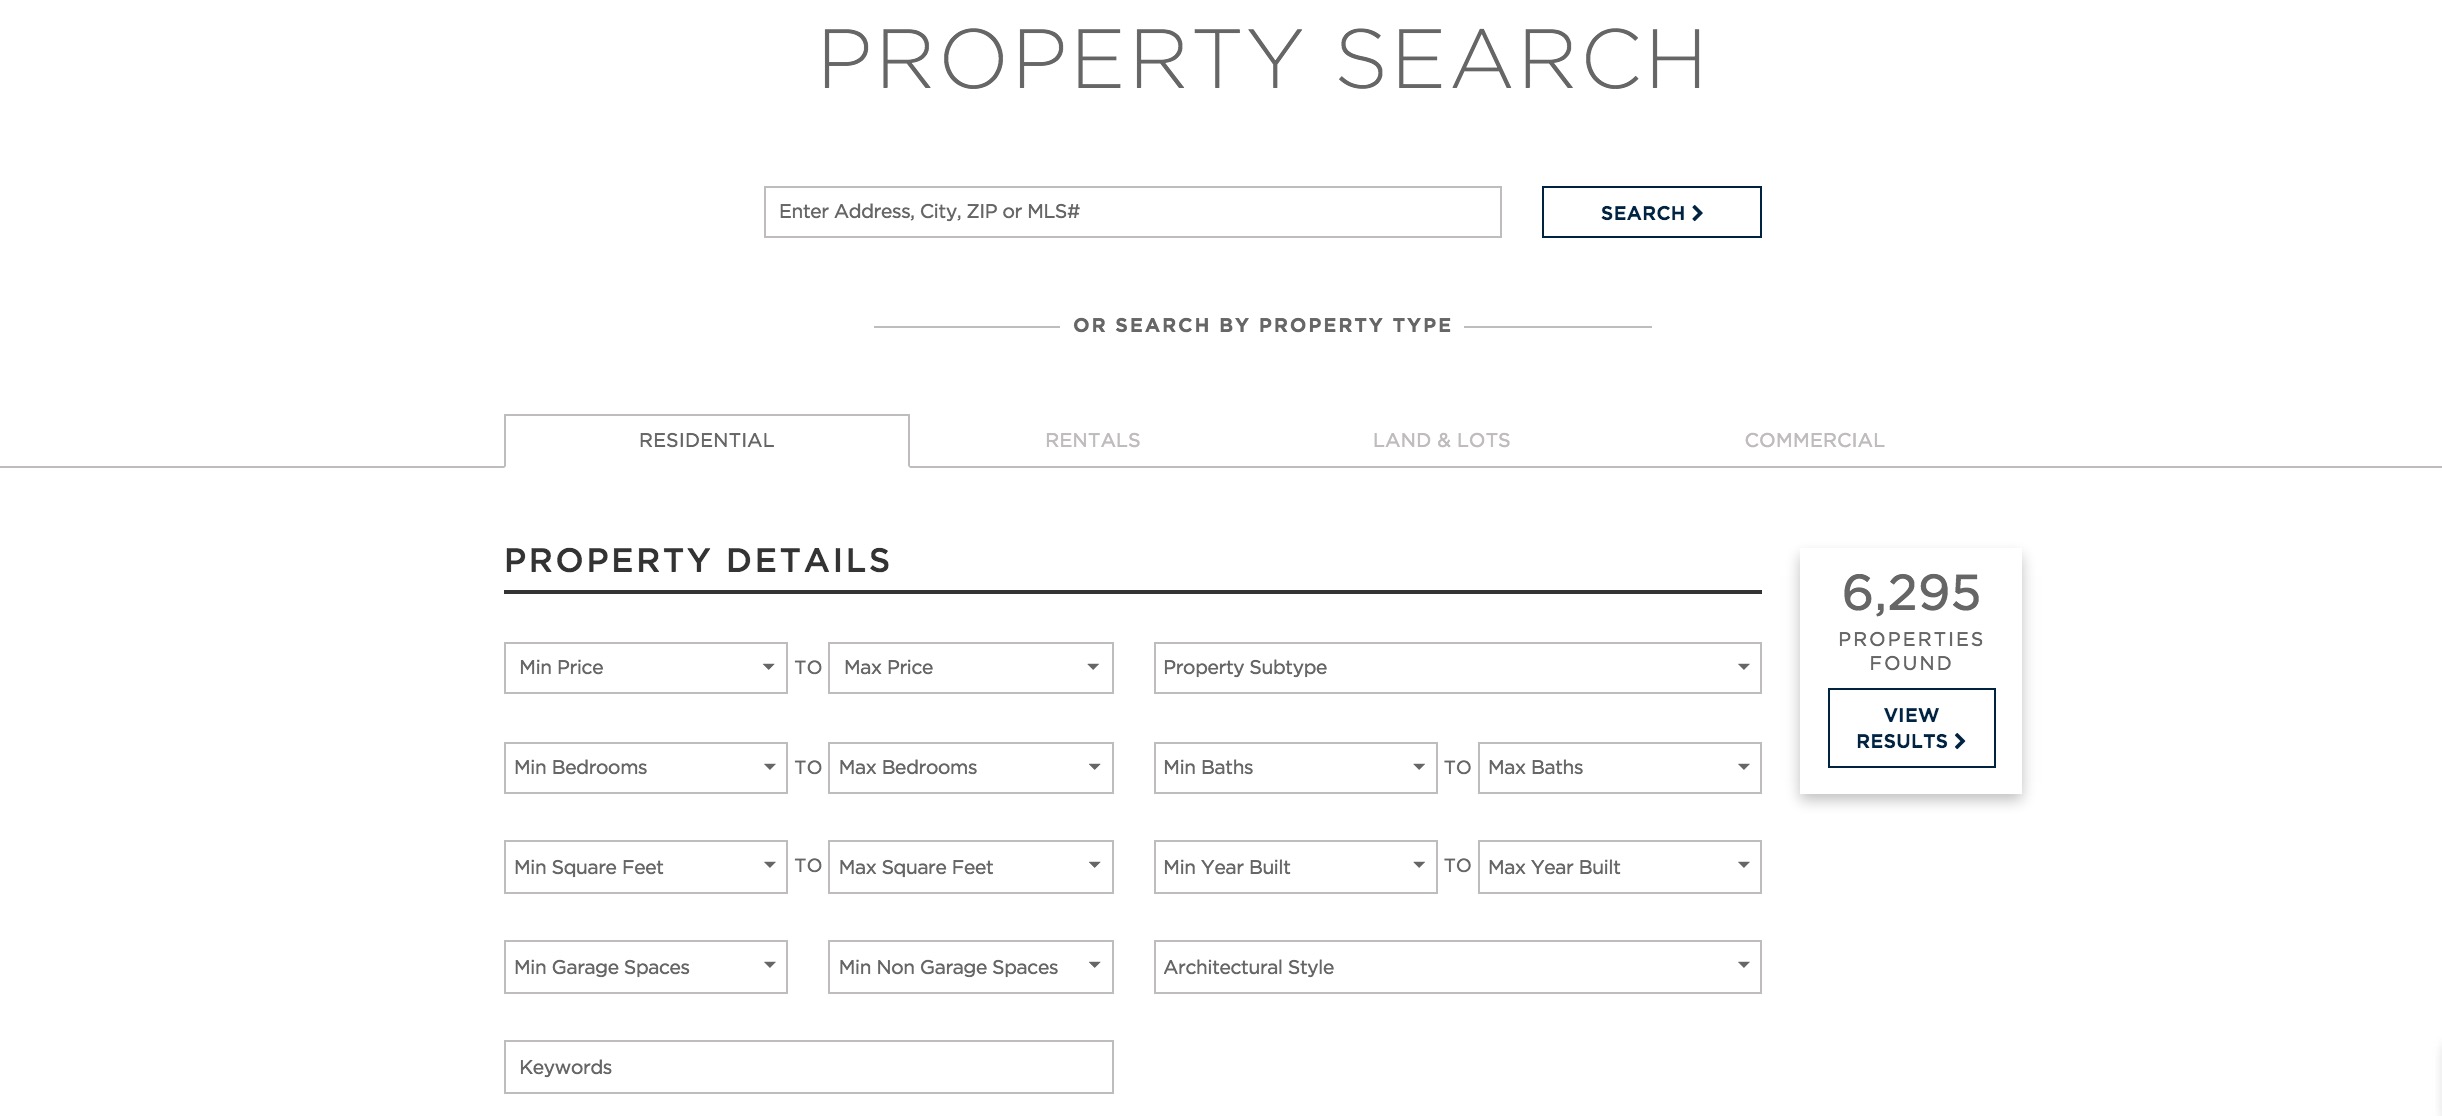Viewport: 2442px width, 1116px height.
Task: Open the Min Non Garage Spaces dropdown
Action: pyautogui.click(x=970, y=967)
